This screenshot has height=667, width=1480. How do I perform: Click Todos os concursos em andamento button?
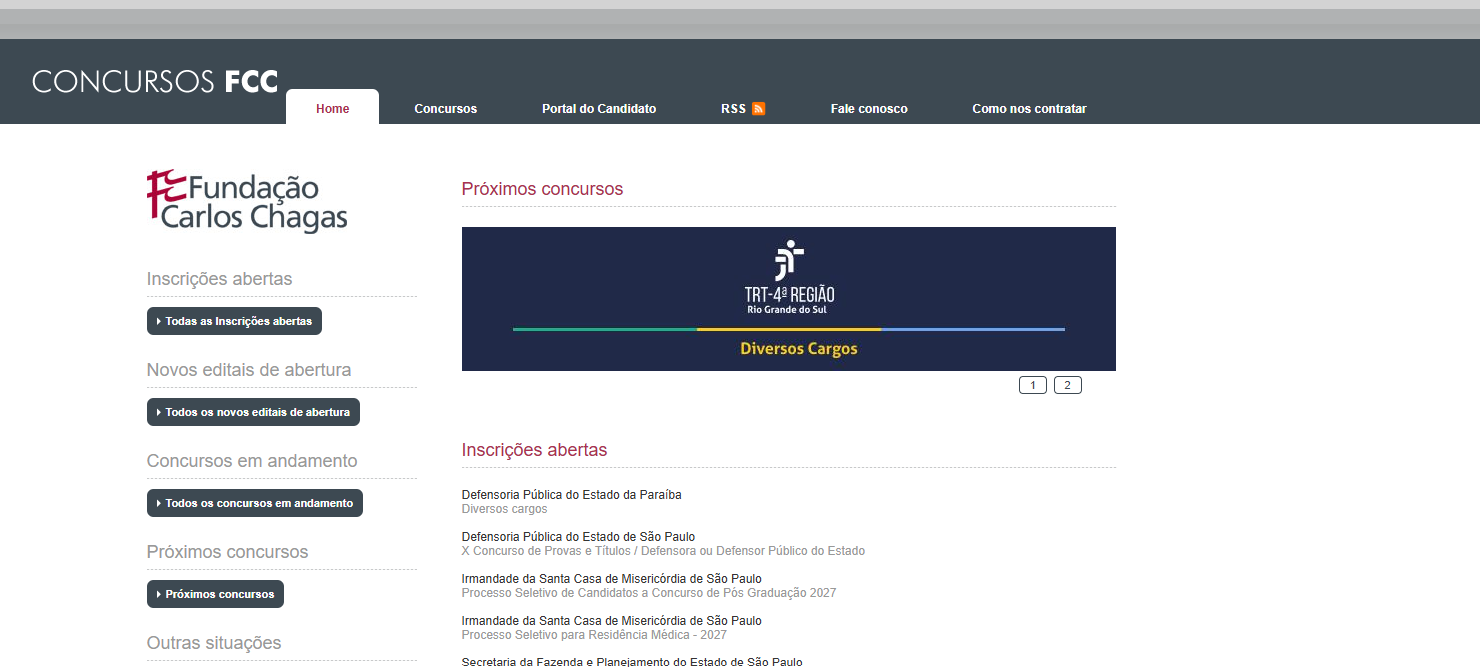tap(255, 503)
